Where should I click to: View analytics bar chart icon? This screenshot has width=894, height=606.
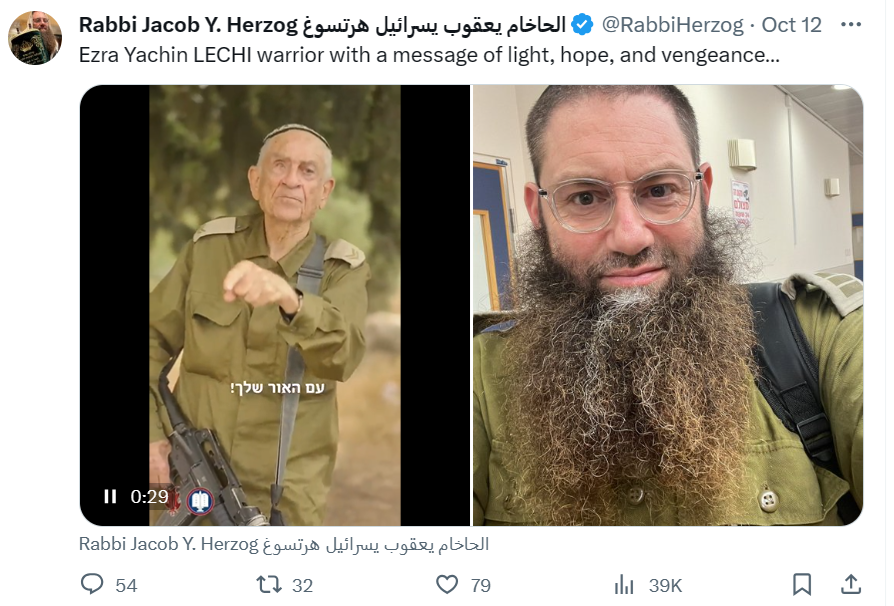[x=624, y=584]
